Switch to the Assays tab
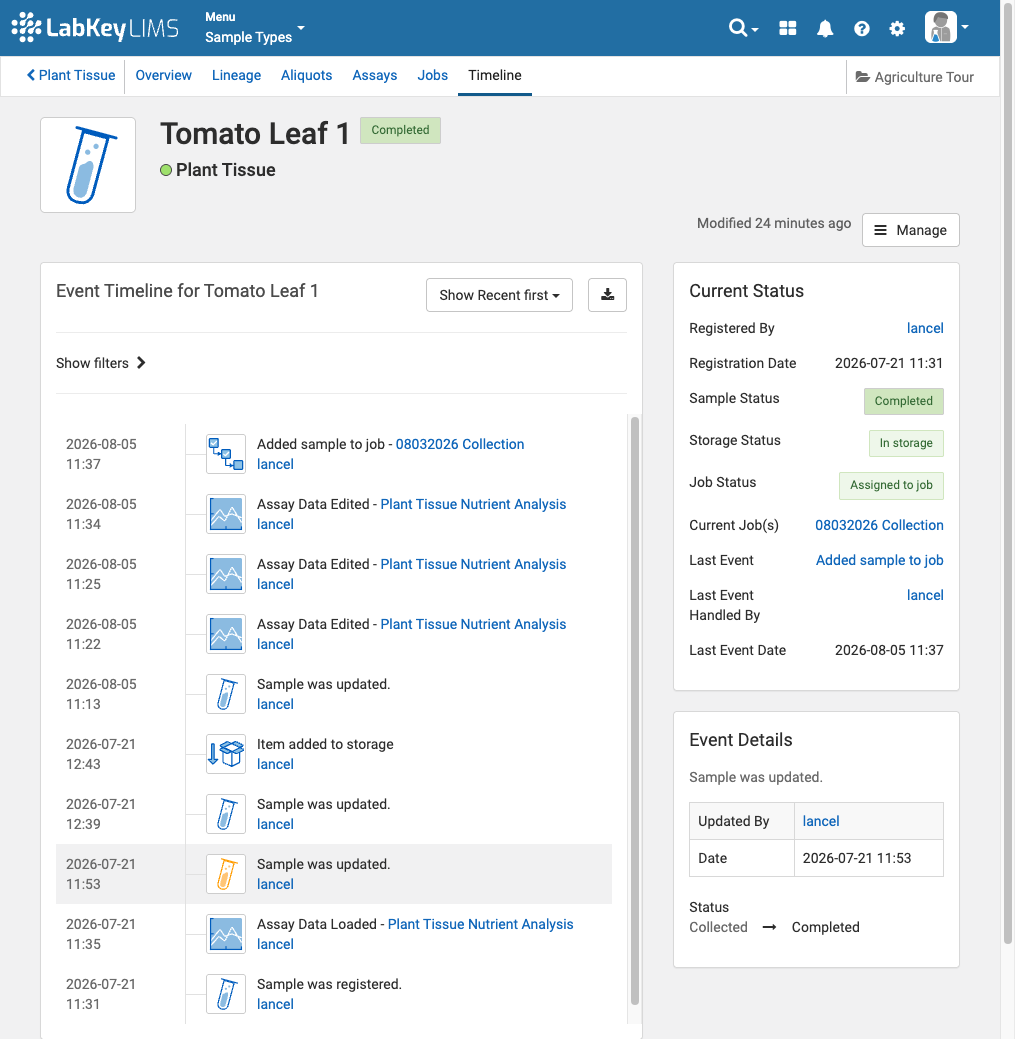This screenshot has height=1039, width=1015. pyautogui.click(x=374, y=76)
